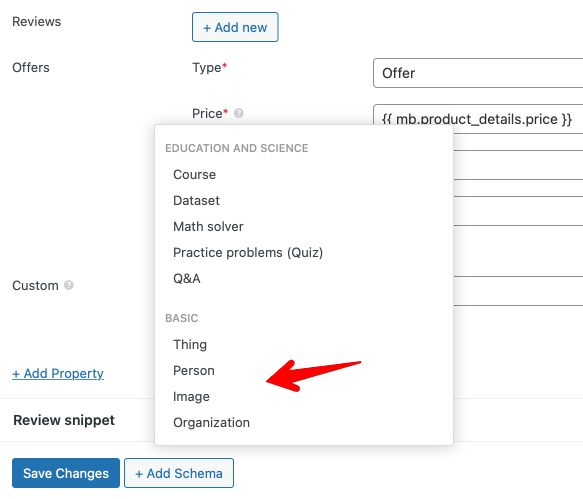Expand the Review snippet schema section

click(x=64, y=420)
